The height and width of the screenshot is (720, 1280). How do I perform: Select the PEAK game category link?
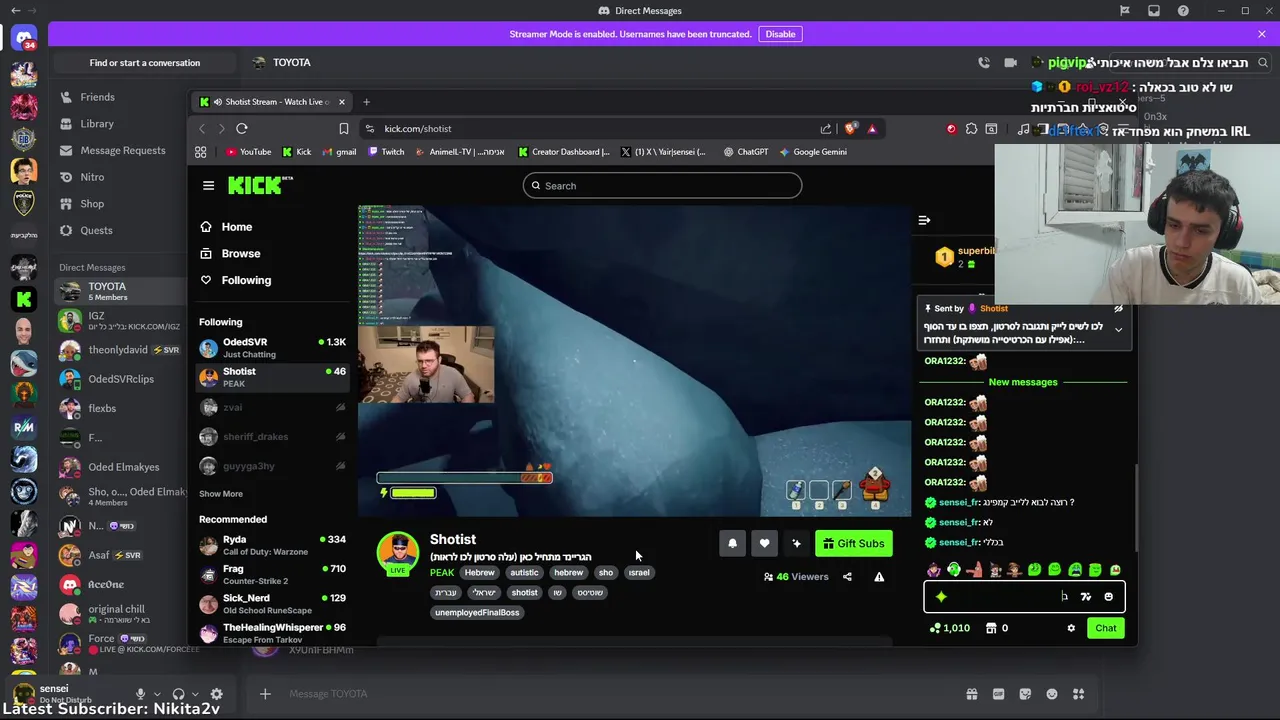pyautogui.click(x=442, y=573)
